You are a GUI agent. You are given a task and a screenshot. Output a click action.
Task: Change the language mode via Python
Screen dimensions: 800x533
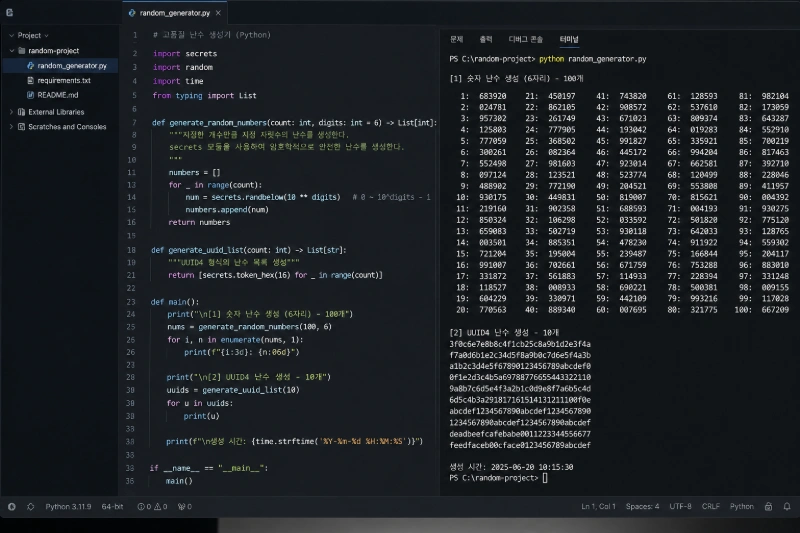point(742,507)
